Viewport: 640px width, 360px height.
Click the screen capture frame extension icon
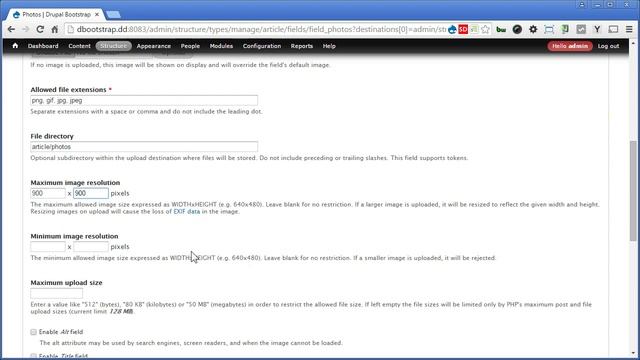point(549,29)
